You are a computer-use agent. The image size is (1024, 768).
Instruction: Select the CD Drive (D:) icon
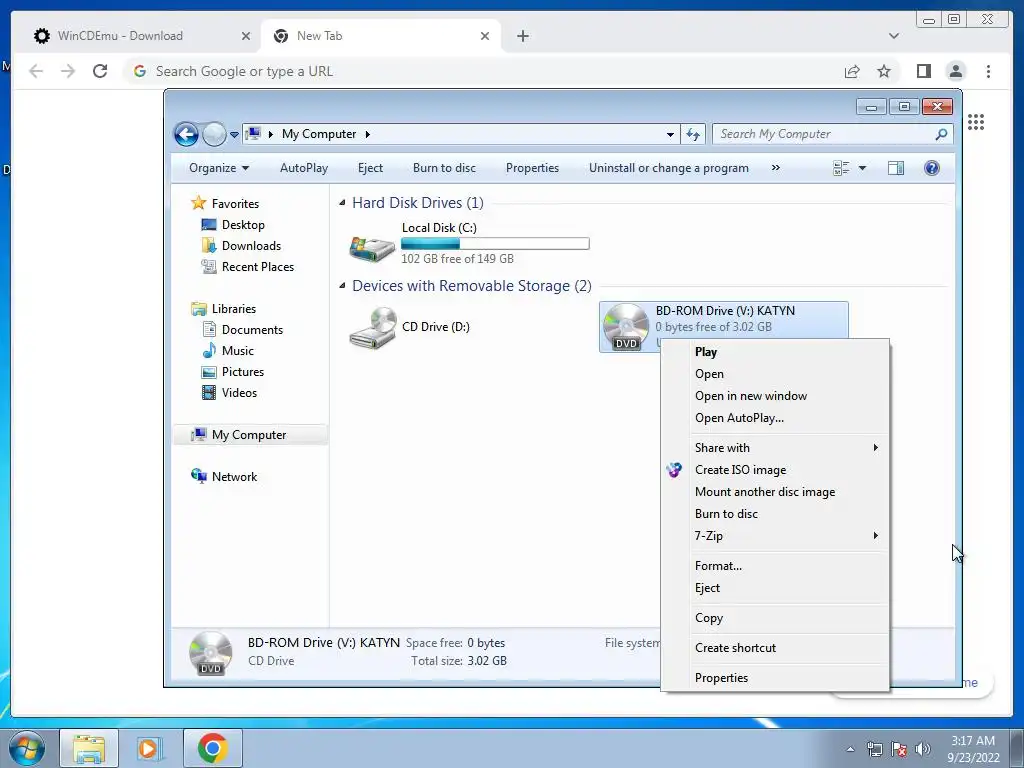click(373, 328)
